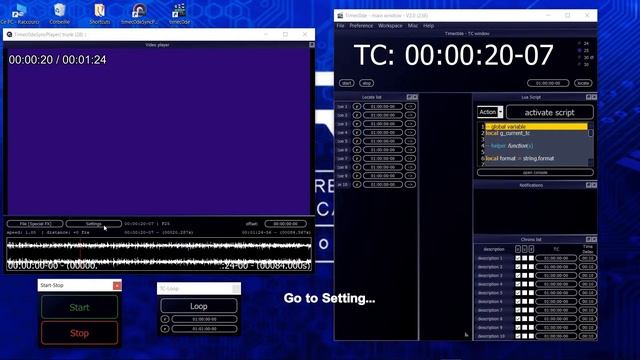Open the Action dropdown in Lua Script
640x360 pixels.
490,112
